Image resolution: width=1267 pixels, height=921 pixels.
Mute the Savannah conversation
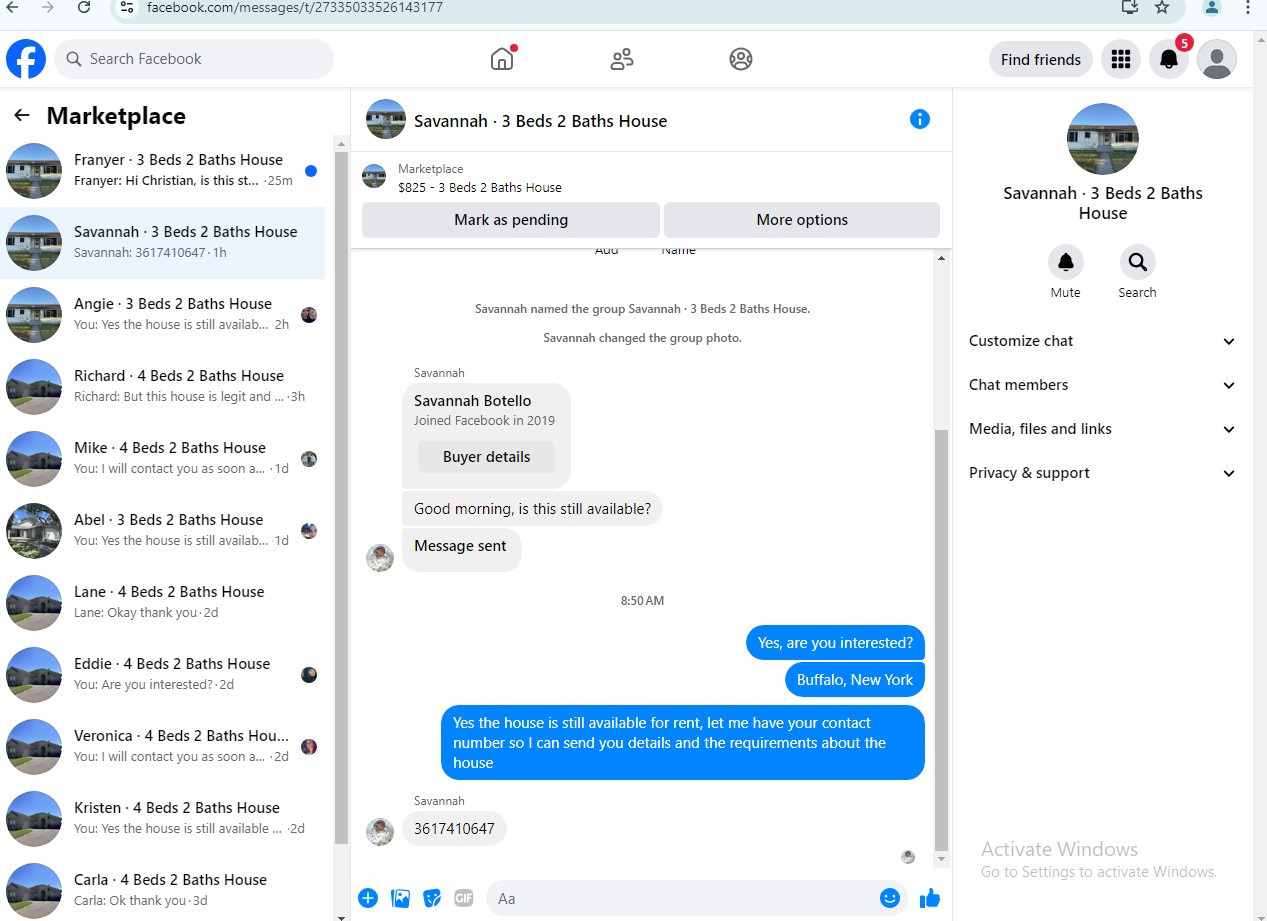(1065, 263)
